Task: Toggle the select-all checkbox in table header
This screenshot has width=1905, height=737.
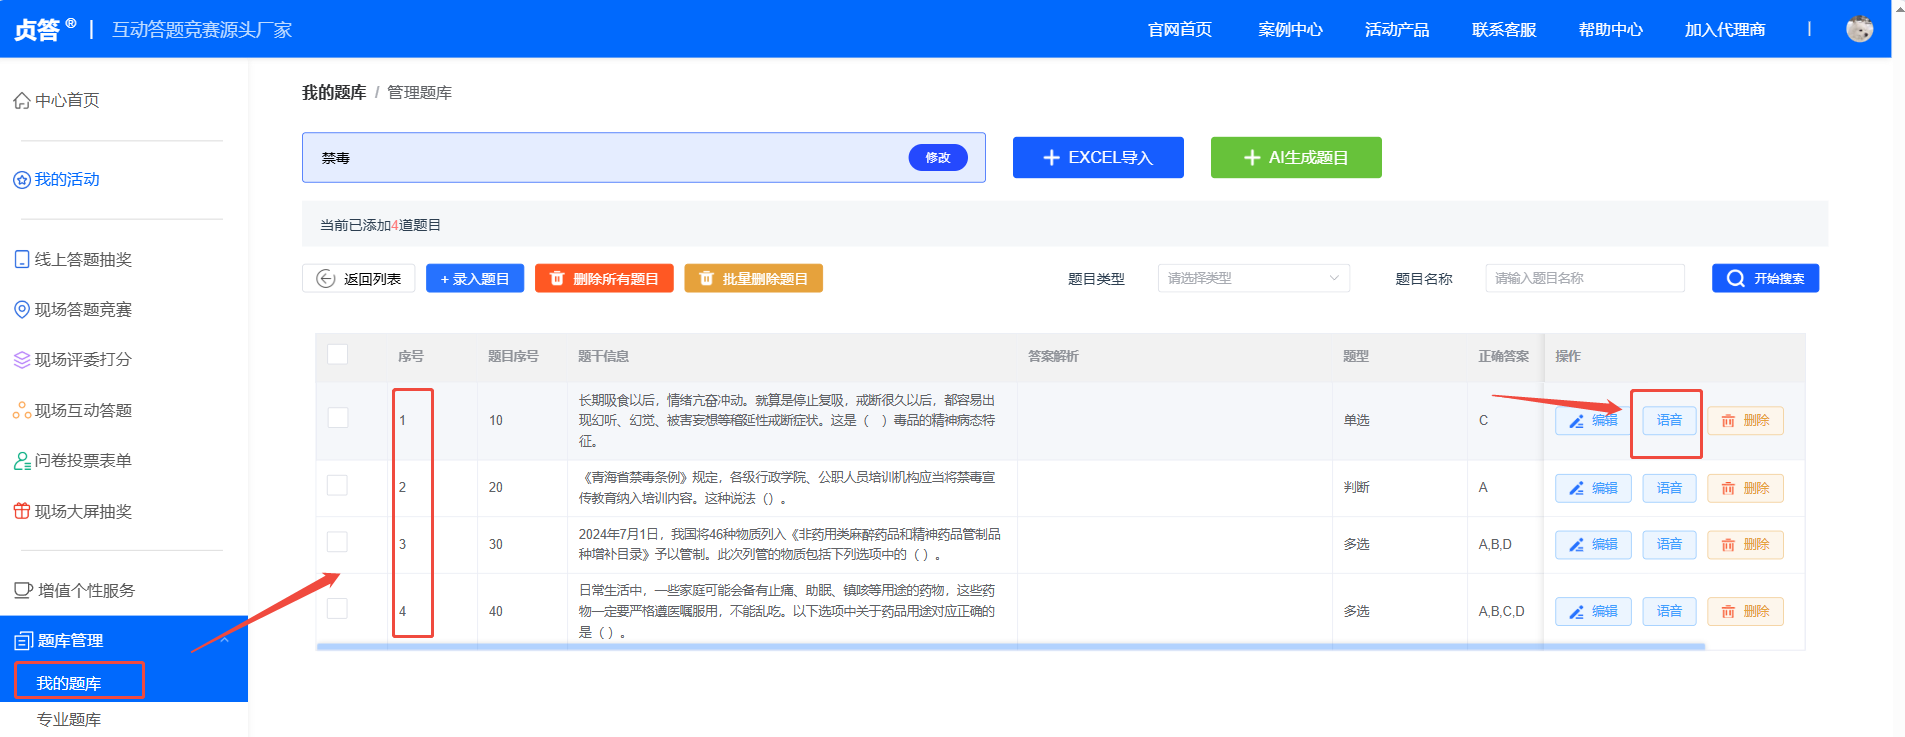Action: coord(338,354)
